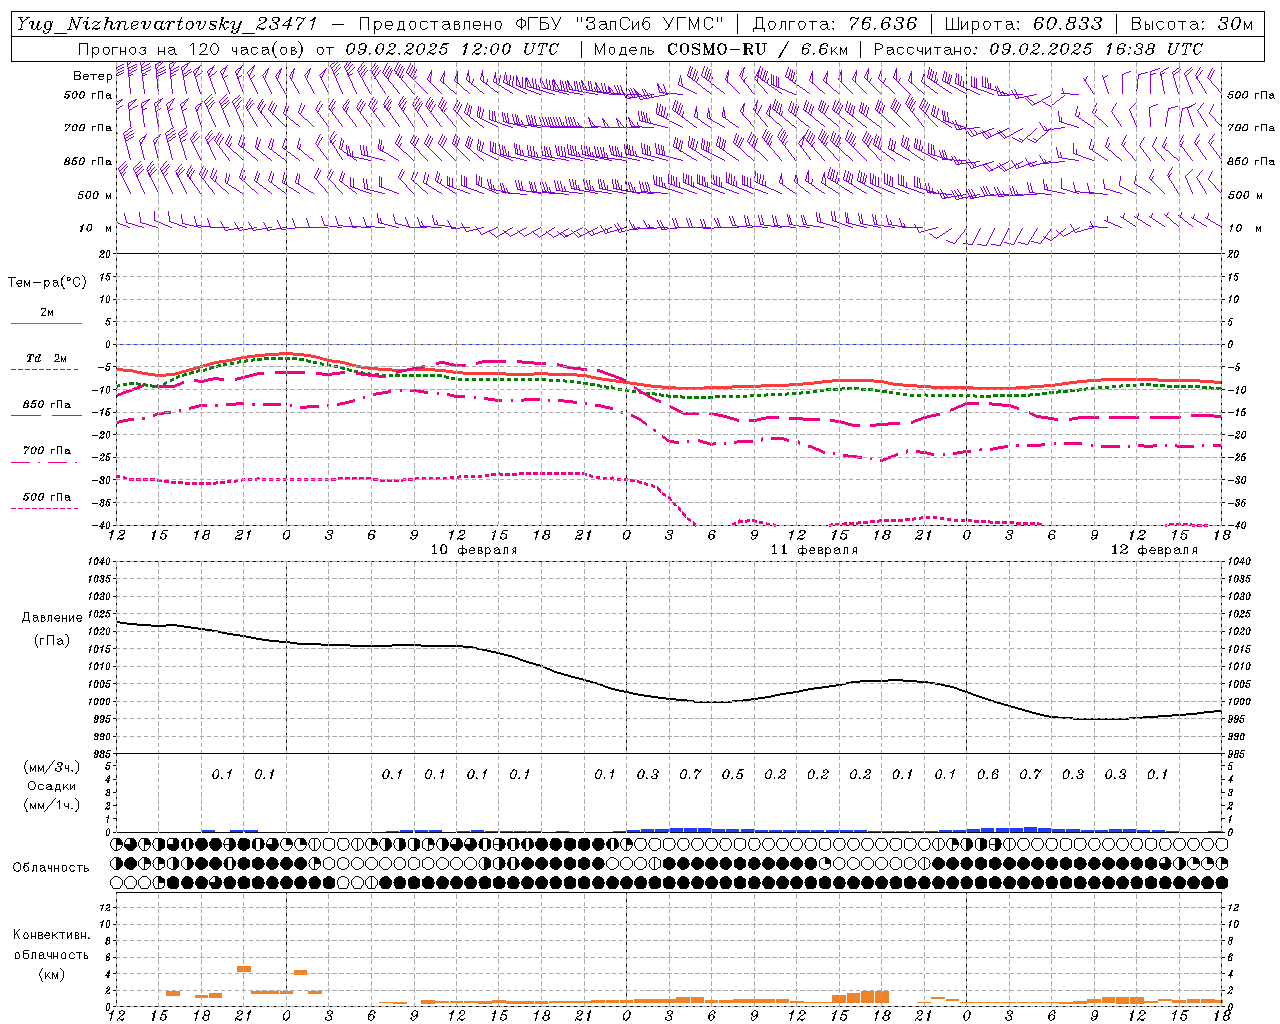This screenshot has width=1280, height=1024.
Task: Click the 12 февраля date label
Action: (1154, 550)
